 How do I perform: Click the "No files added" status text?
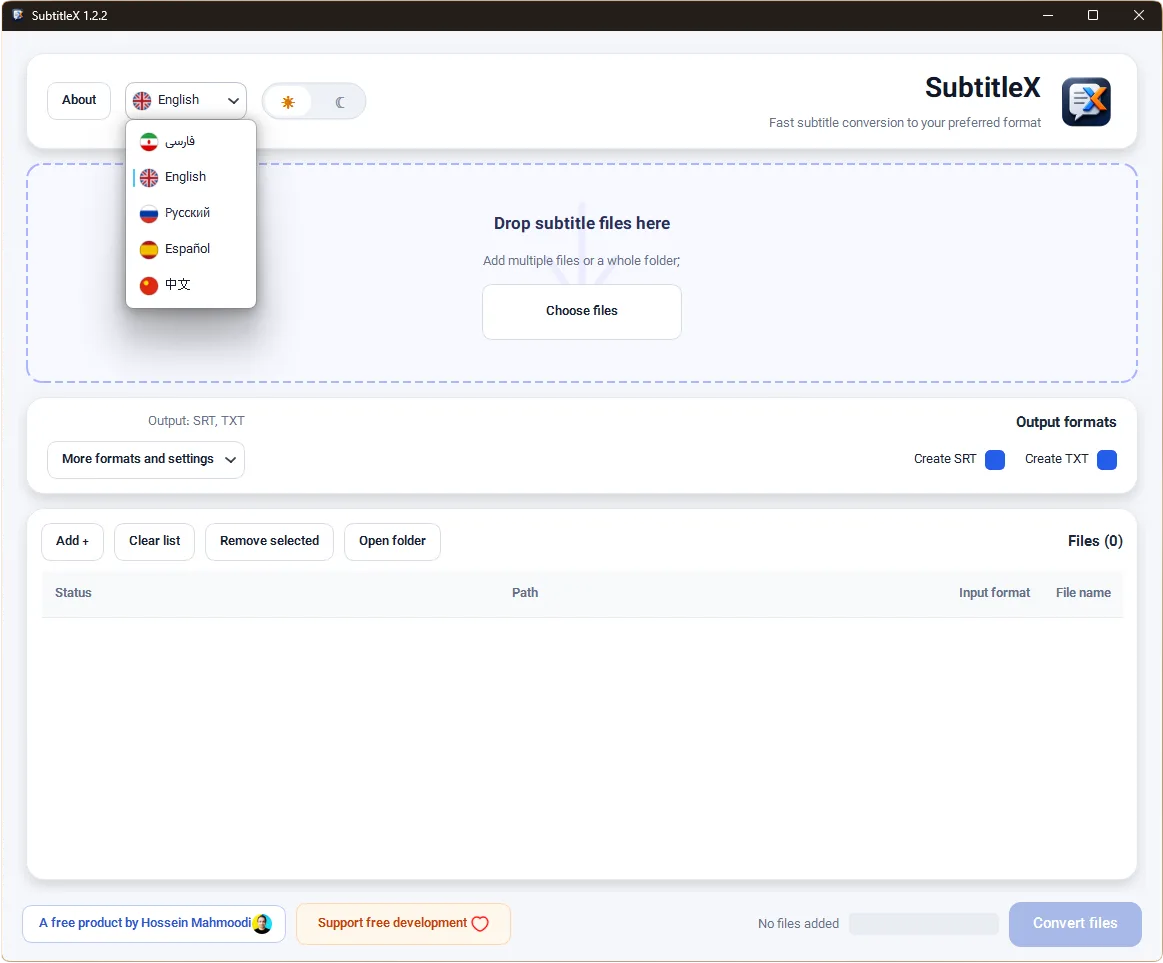click(x=798, y=924)
